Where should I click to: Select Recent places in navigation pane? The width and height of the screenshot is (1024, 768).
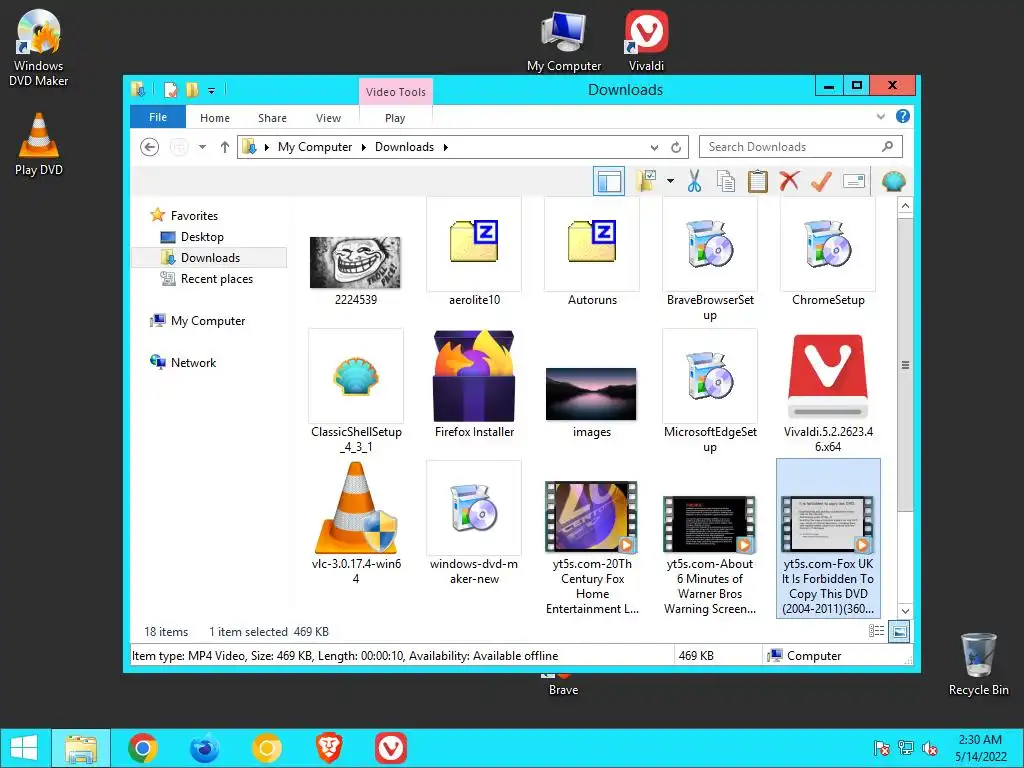click(x=216, y=279)
